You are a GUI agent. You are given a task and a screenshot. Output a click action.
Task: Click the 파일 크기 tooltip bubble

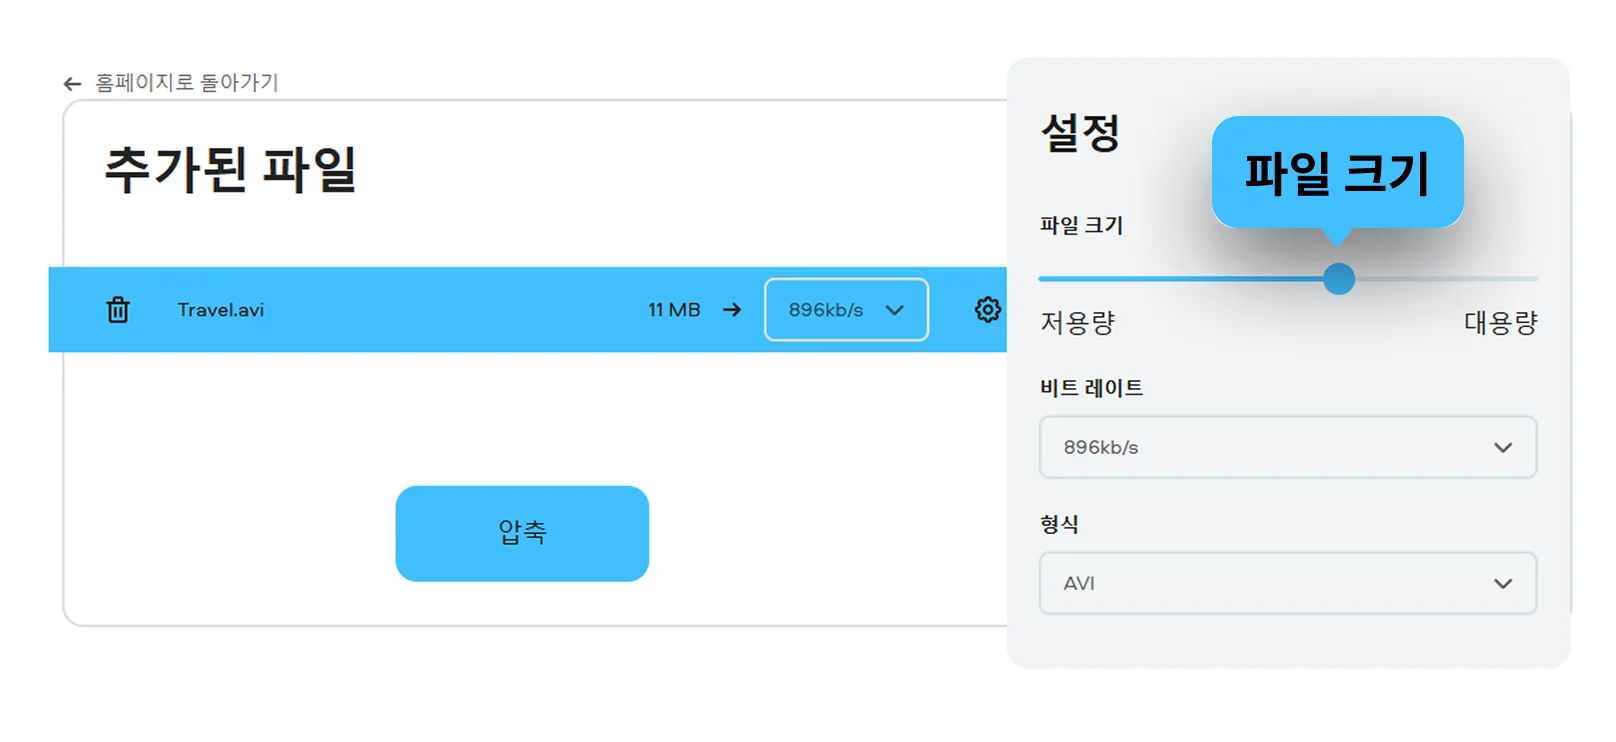click(x=1337, y=172)
